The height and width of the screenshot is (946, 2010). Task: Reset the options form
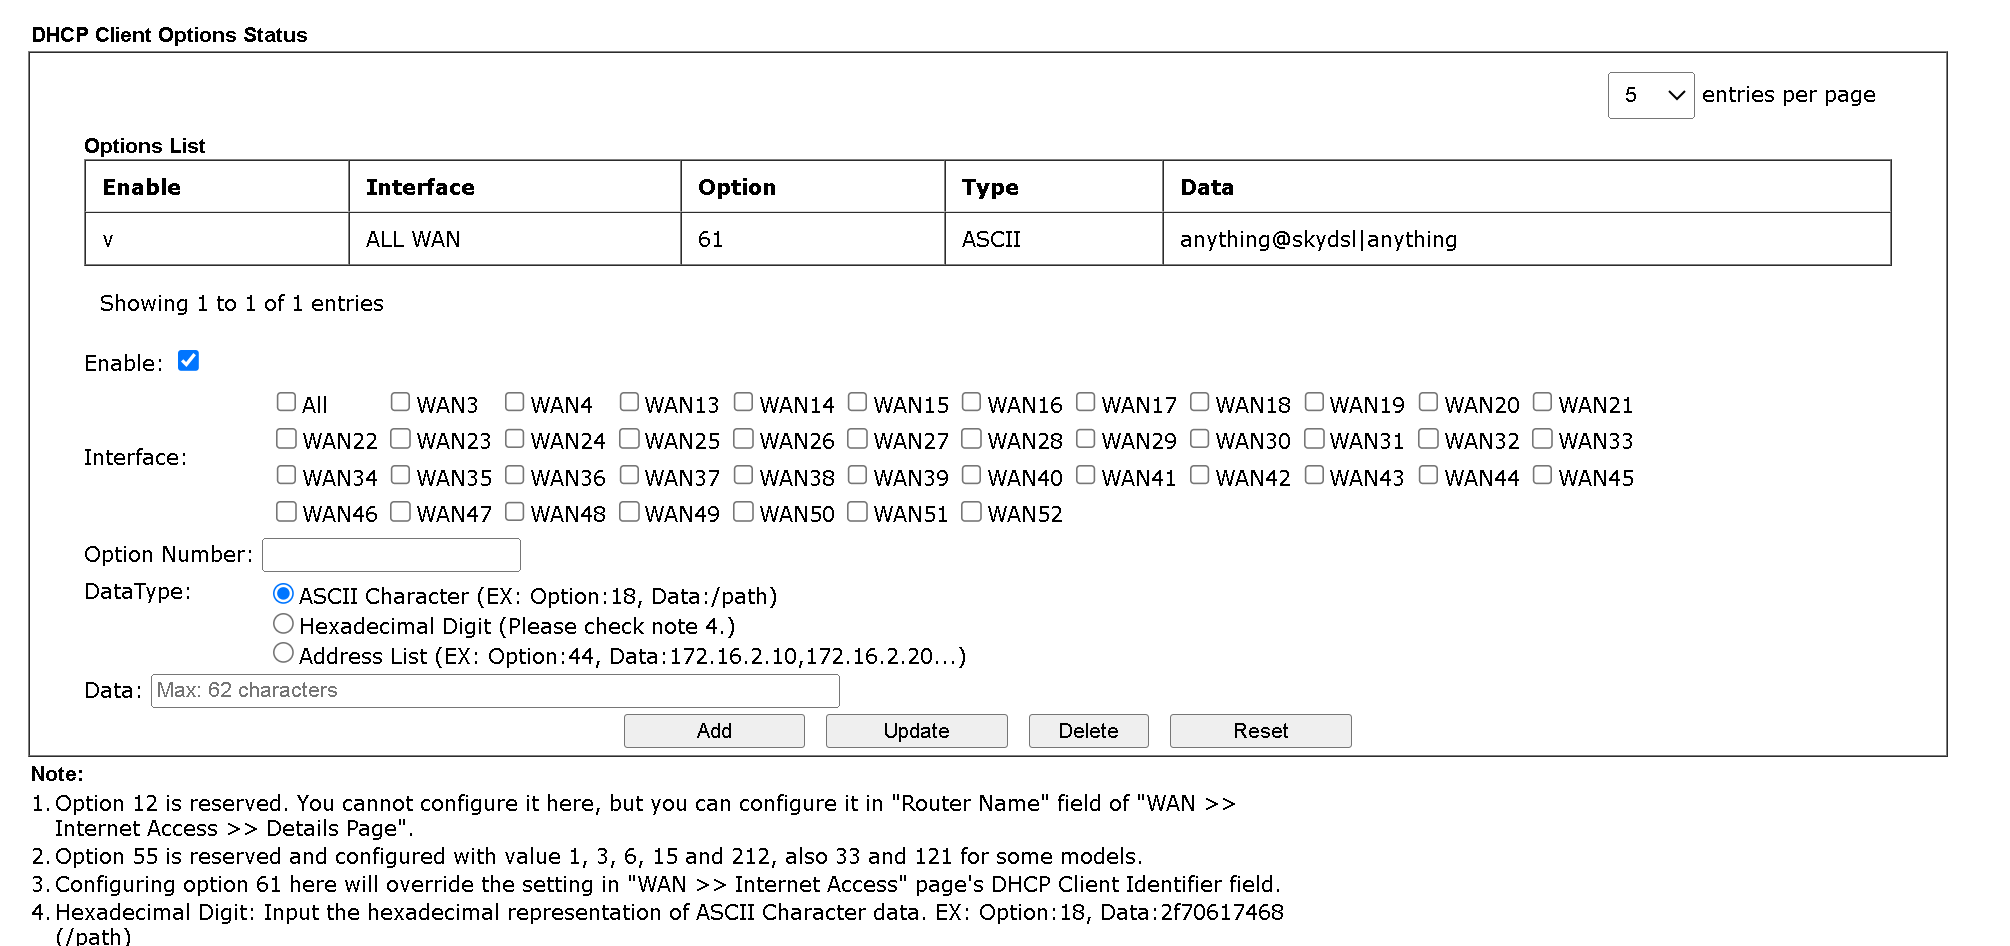[x=1260, y=731]
